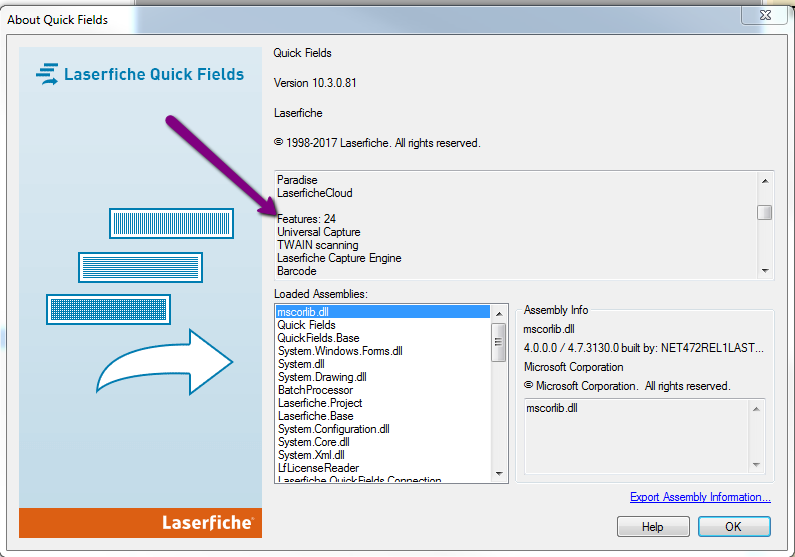Click the TWAIN scanning feature line
Viewport: 795px width, 557px height.
(318, 245)
